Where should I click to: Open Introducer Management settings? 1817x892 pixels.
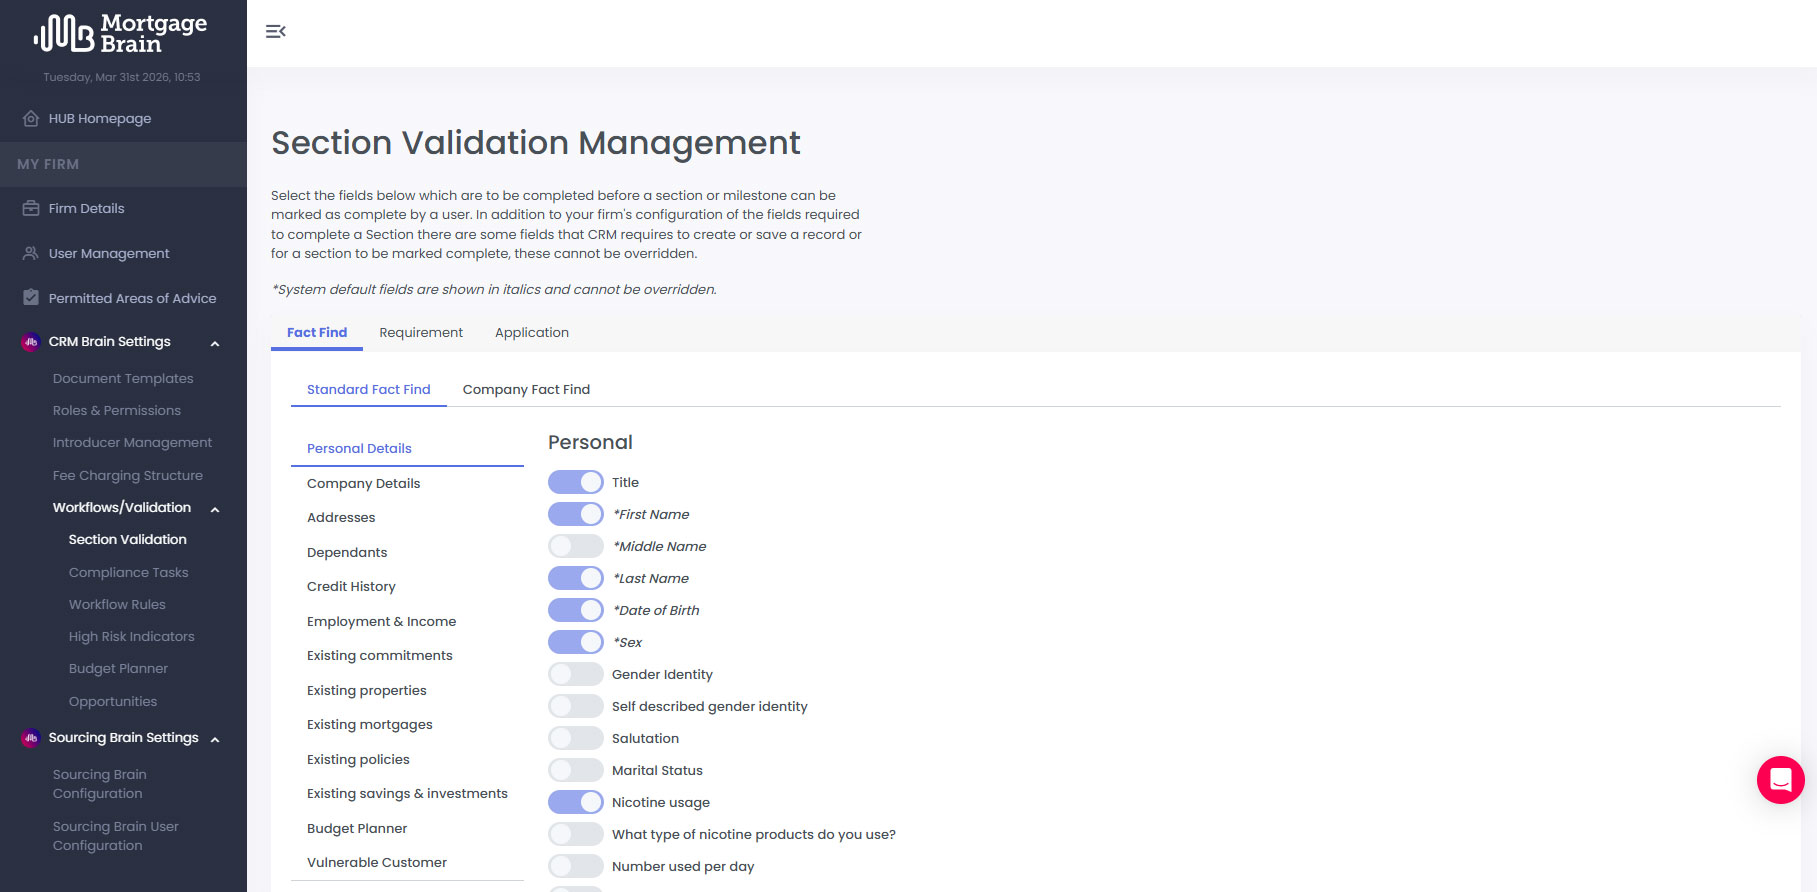132,443
